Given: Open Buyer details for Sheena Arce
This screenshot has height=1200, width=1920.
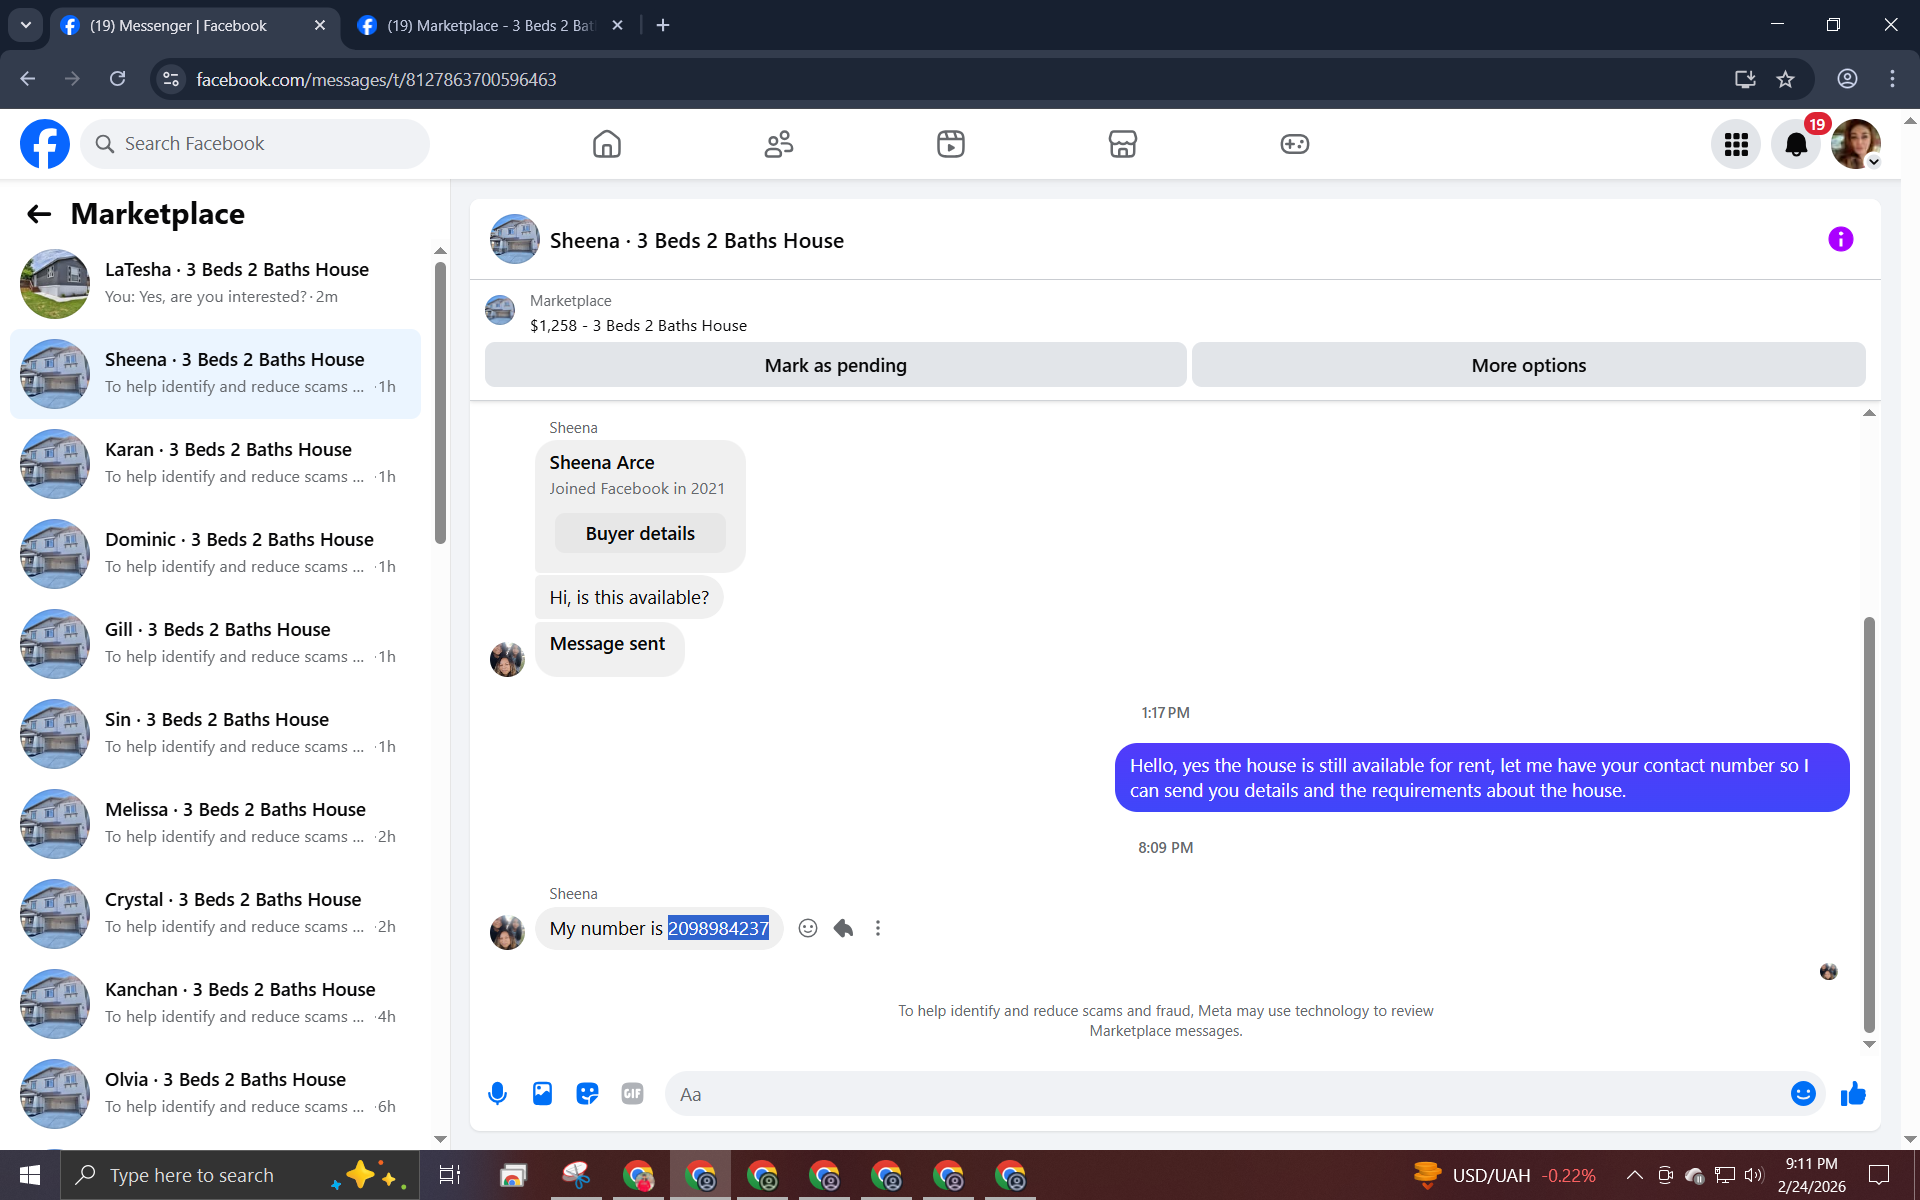Looking at the screenshot, I should (x=640, y=533).
